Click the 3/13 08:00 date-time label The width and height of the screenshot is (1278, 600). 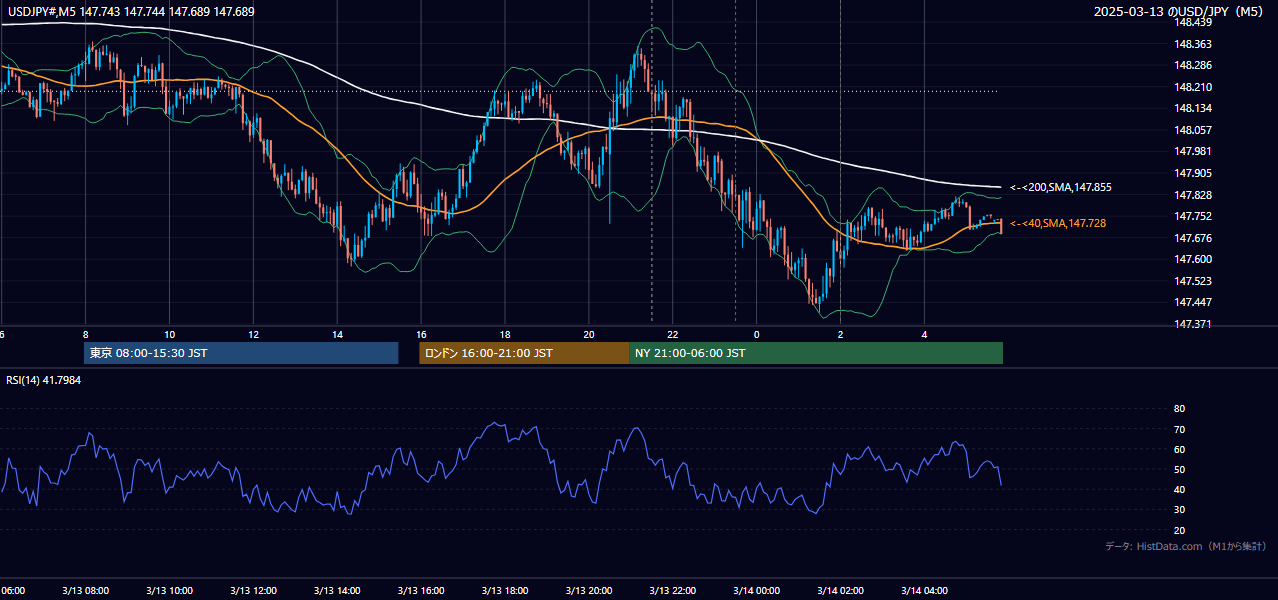pos(85,591)
